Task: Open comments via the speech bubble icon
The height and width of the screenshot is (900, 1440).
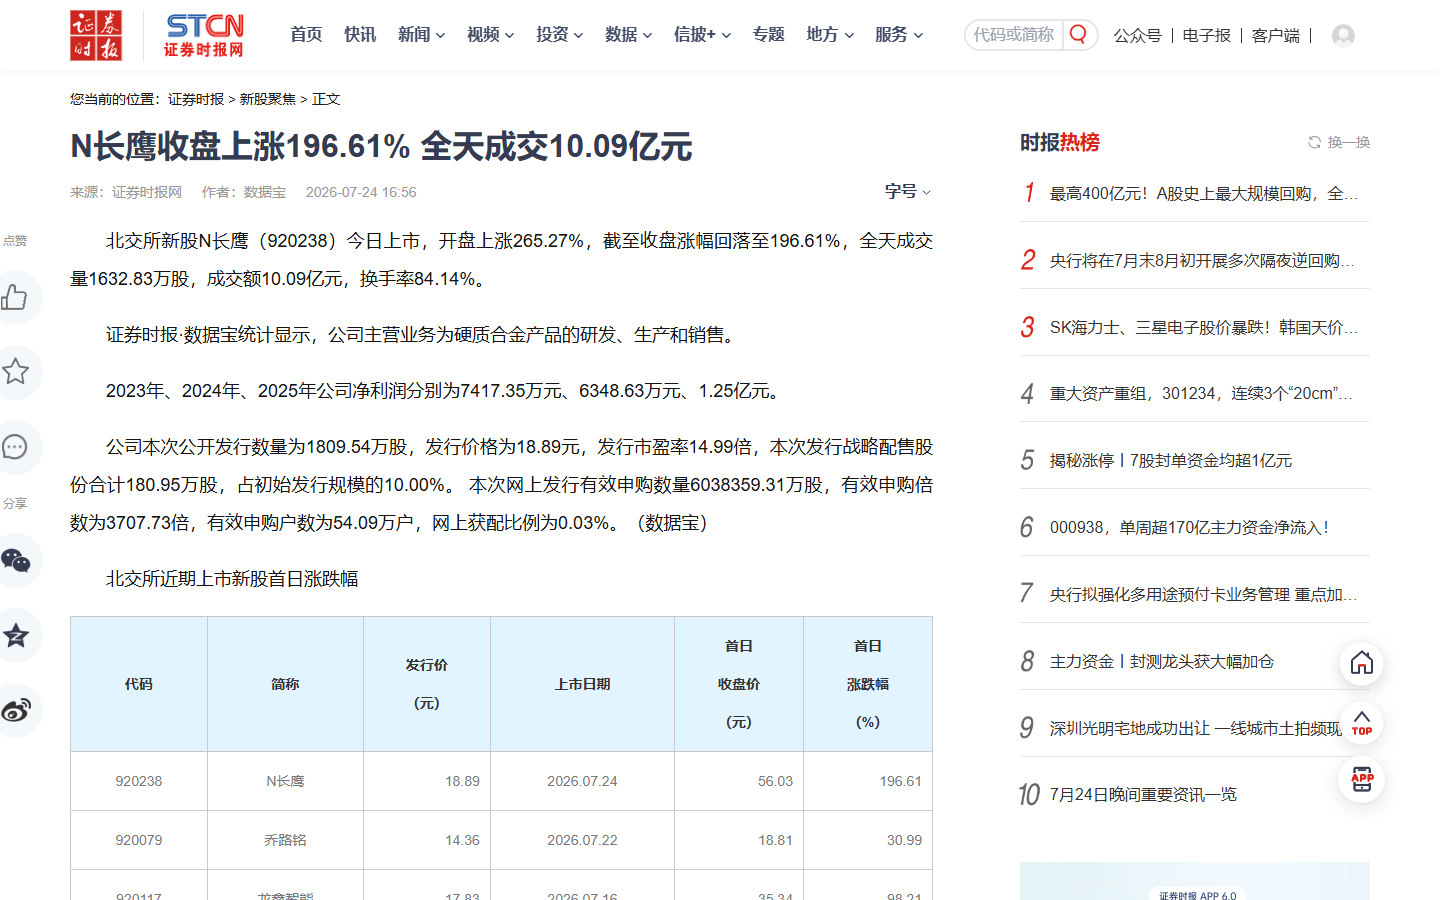Action: coord(14,447)
